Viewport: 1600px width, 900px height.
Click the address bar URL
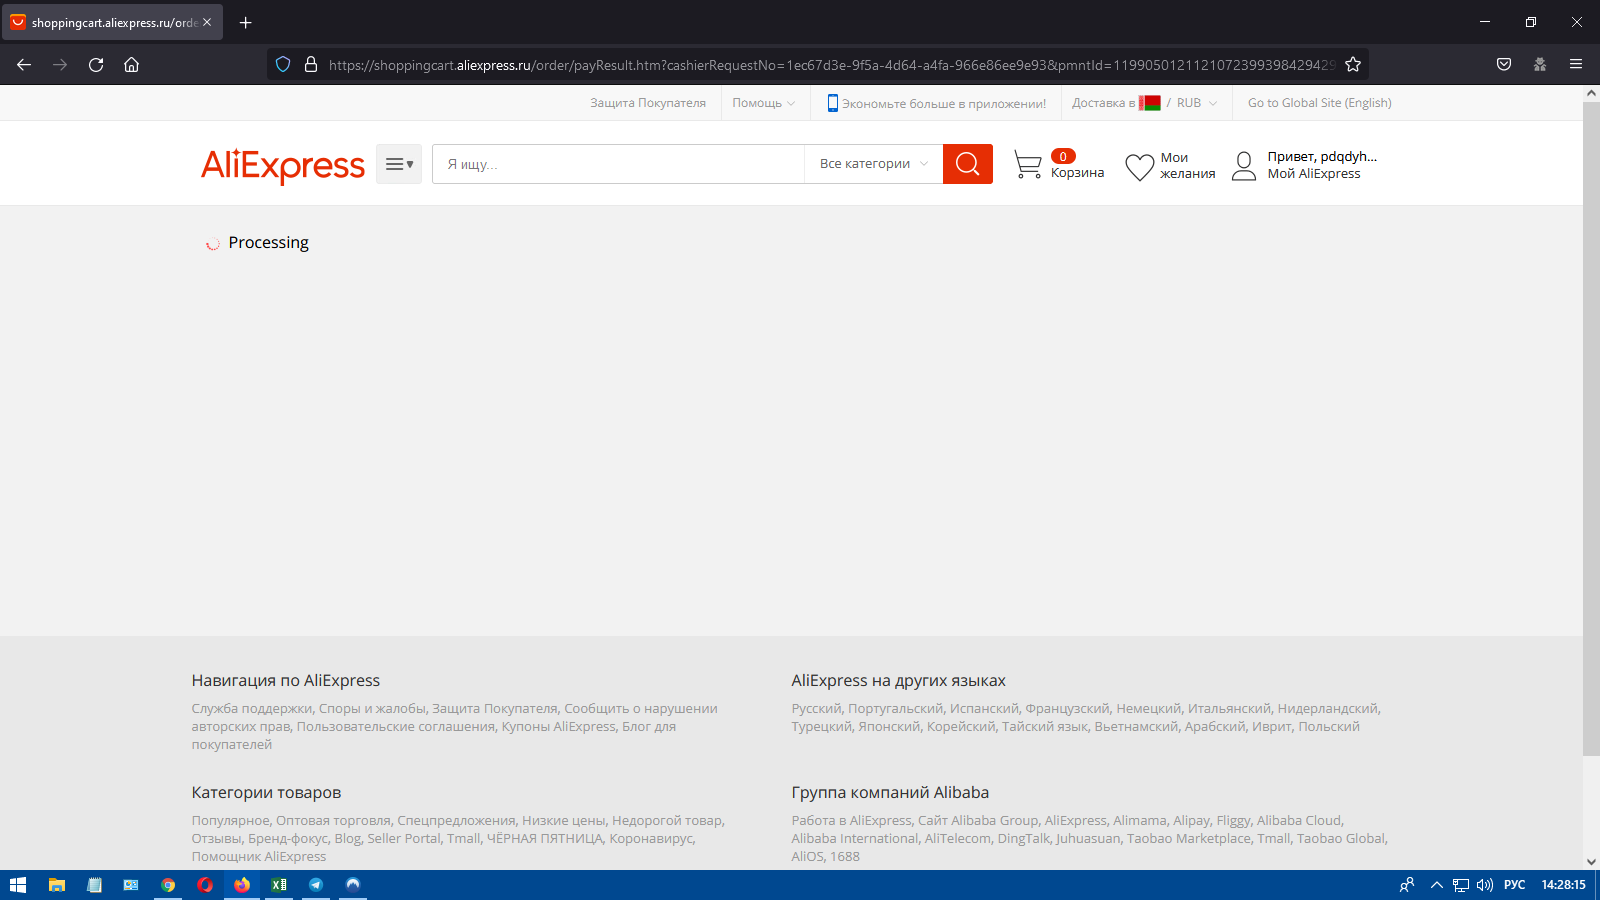click(x=831, y=65)
